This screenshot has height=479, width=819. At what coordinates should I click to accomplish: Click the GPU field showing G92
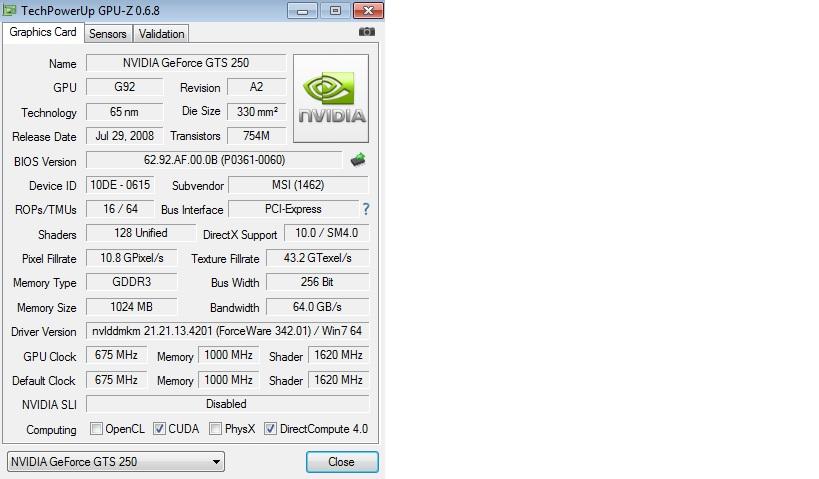click(124, 87)
